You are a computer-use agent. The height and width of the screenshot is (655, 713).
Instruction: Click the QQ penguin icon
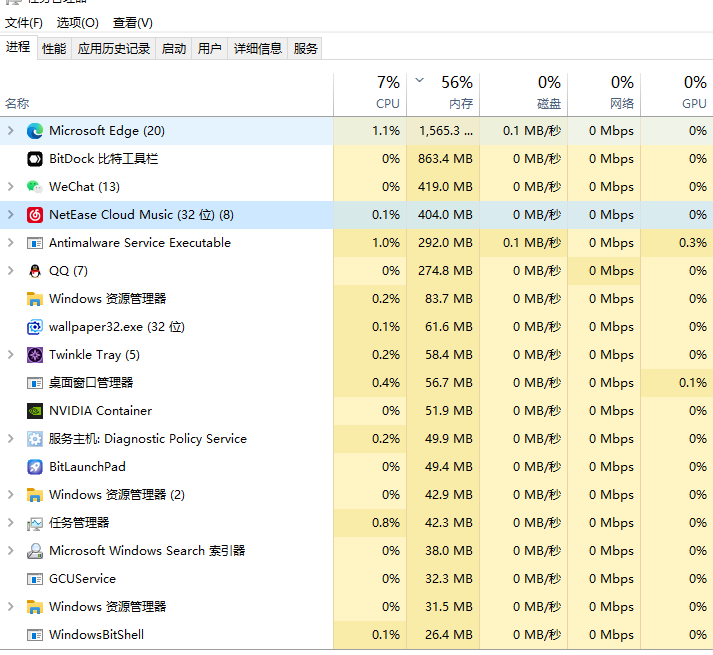35,271
